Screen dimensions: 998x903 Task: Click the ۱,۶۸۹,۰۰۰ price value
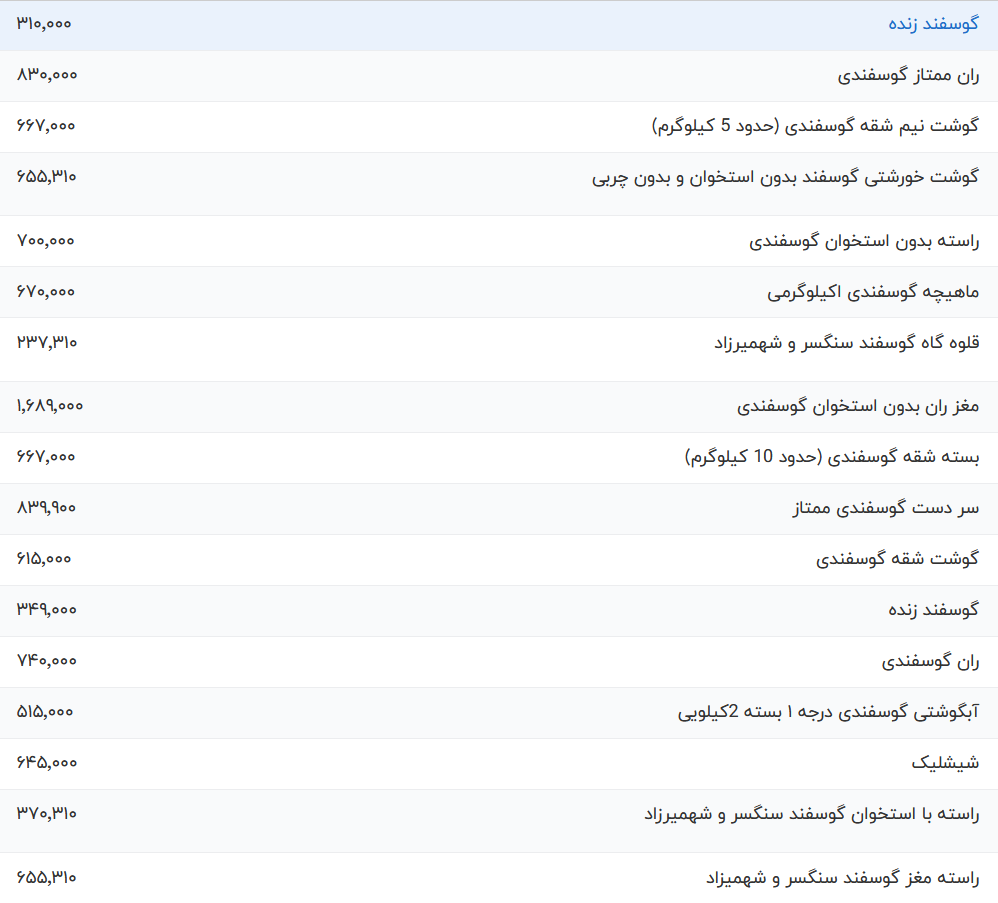pos(50,406)
